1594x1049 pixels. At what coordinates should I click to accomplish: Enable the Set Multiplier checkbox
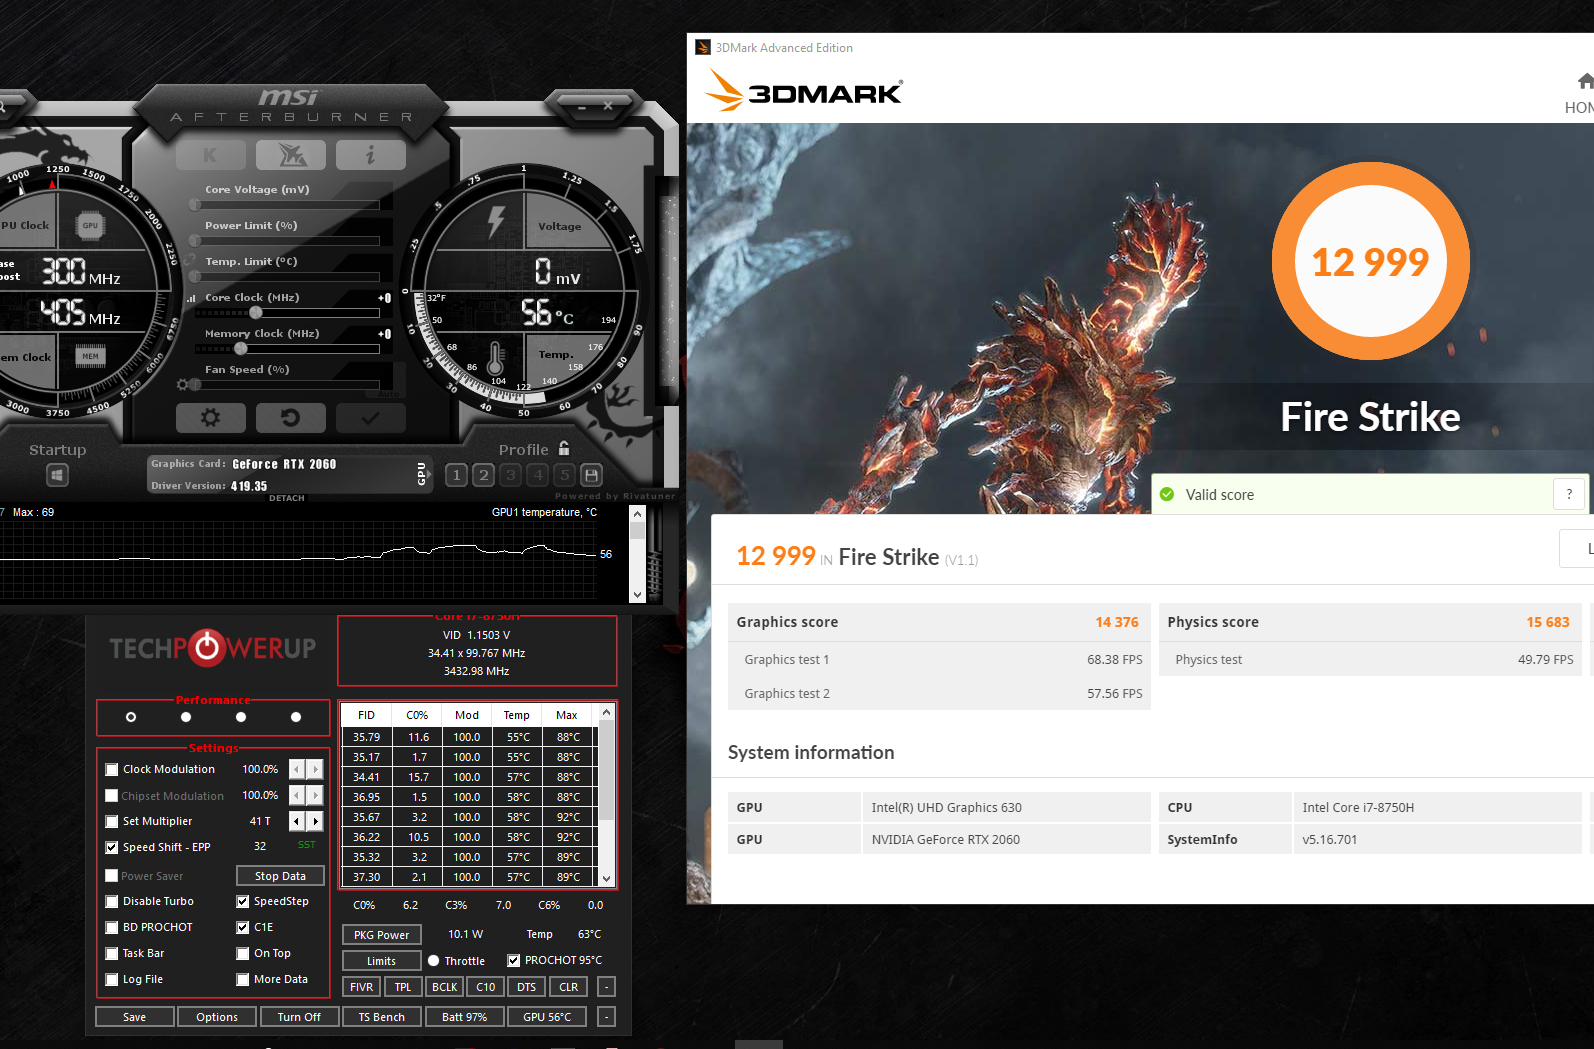[x=112, y=822]
